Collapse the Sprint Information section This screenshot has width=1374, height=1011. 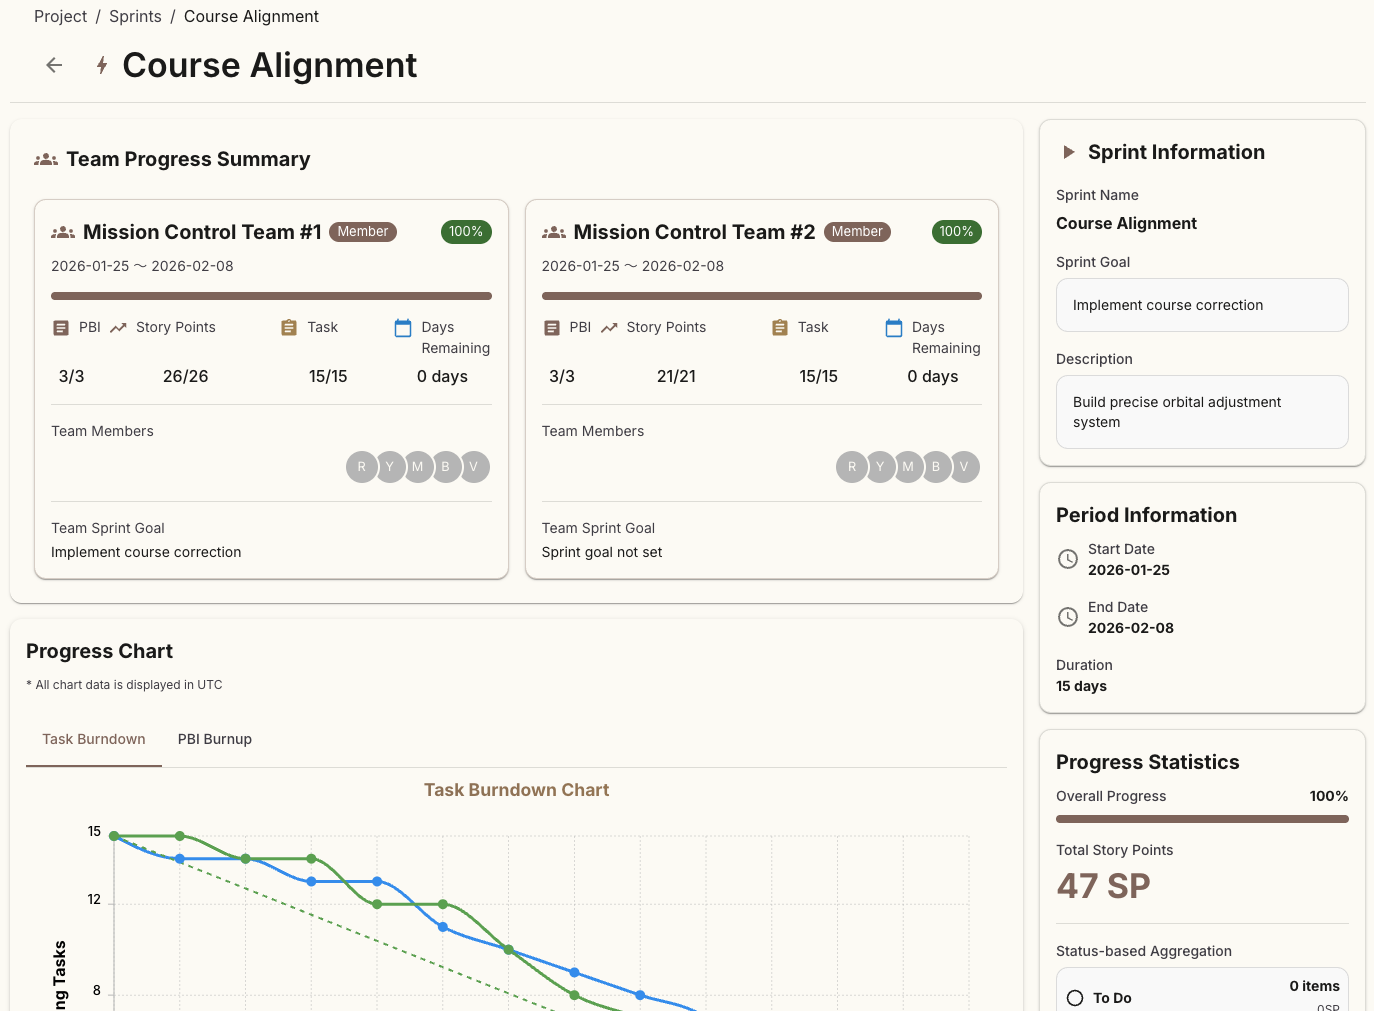coord(1070,152)
